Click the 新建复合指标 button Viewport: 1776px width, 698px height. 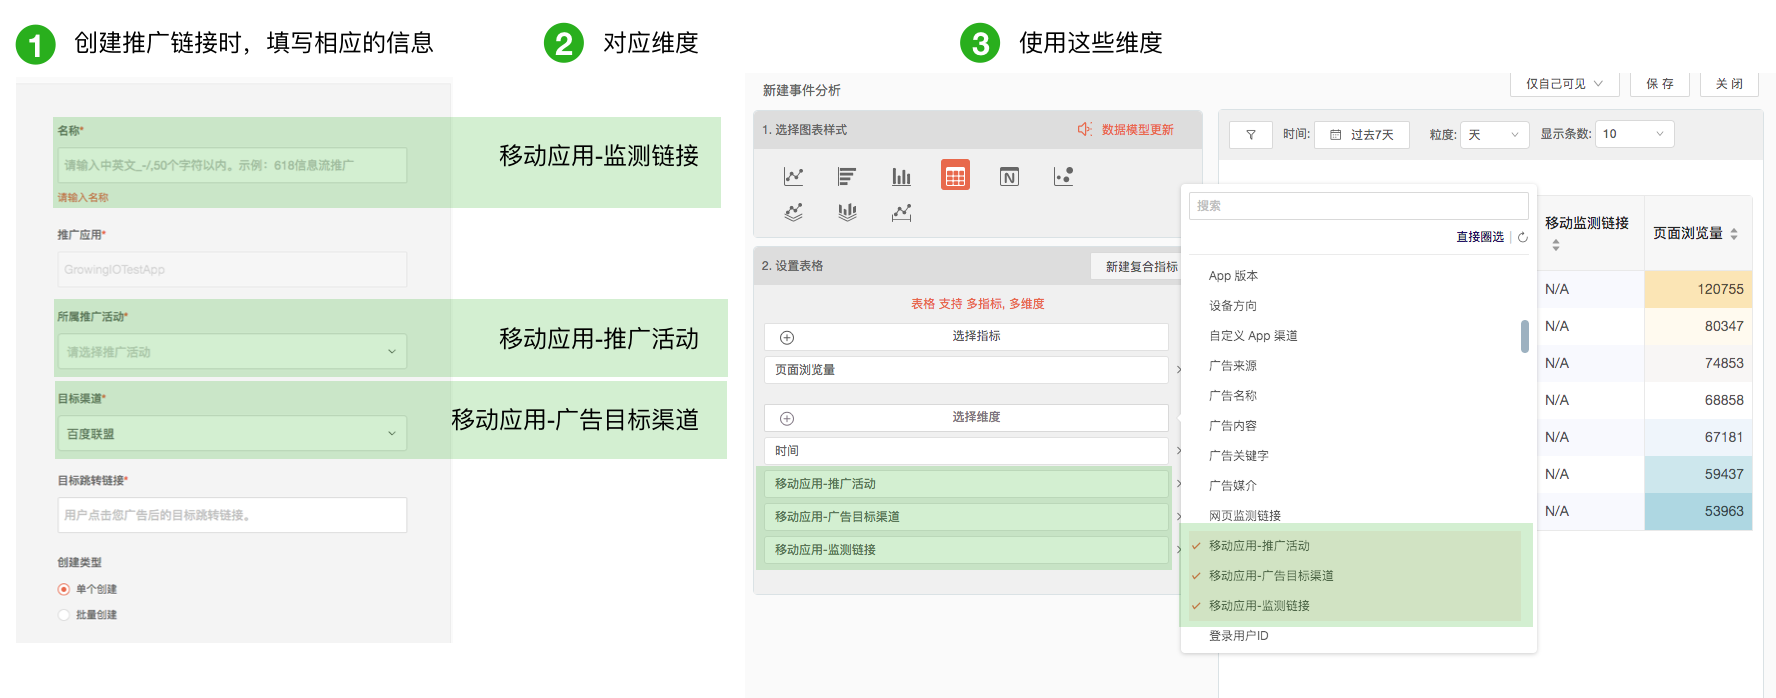coord(1140,267)
